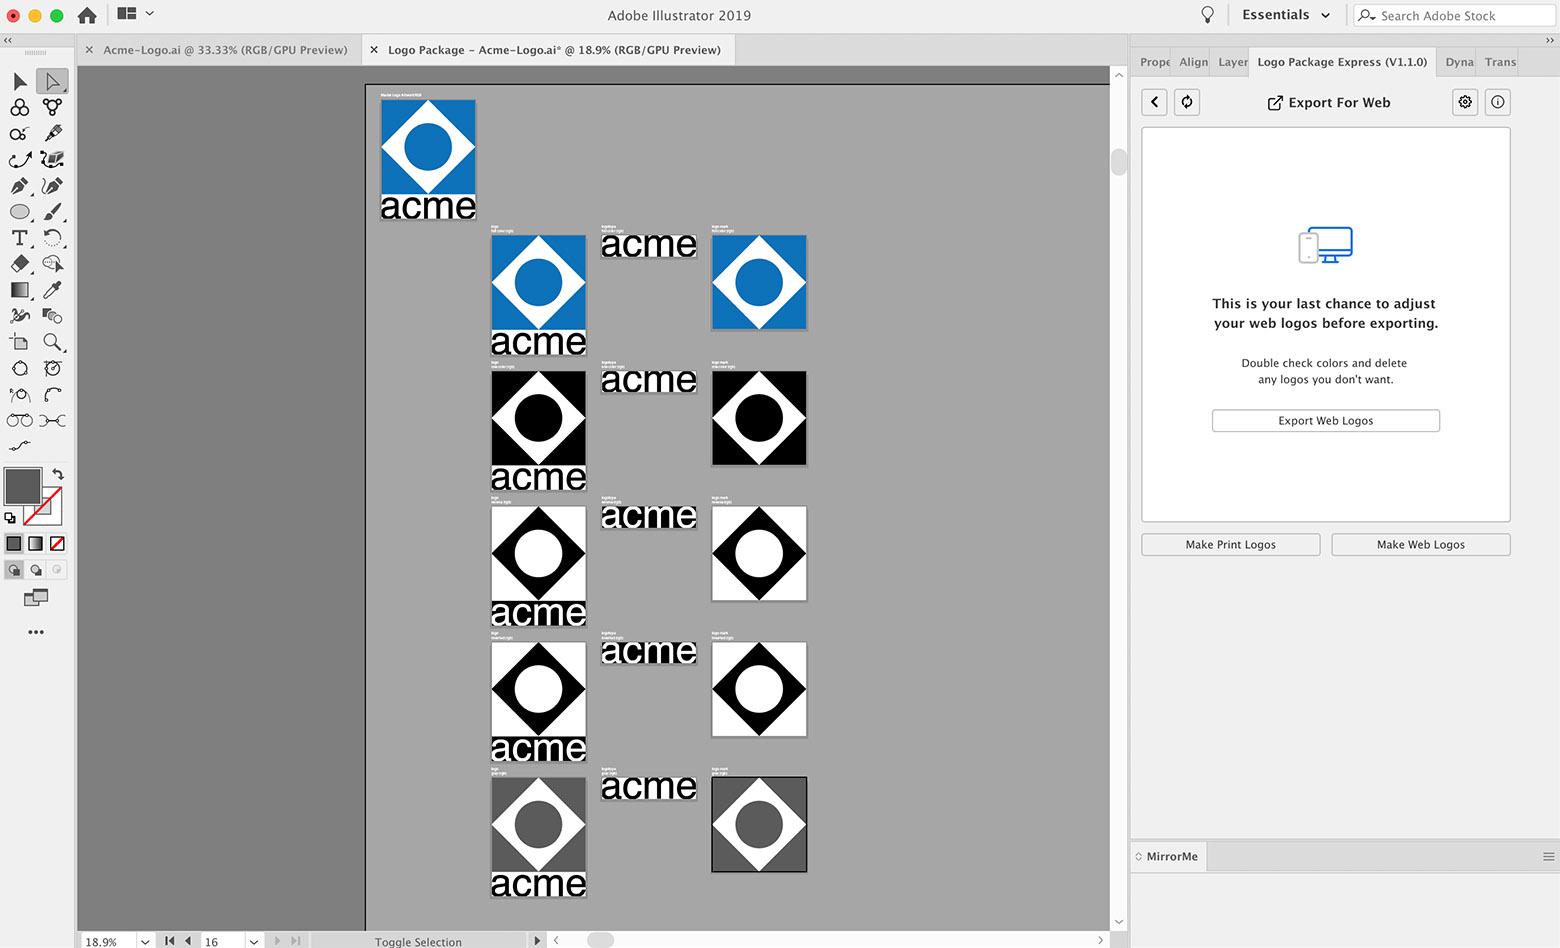This screenshot has width=1560, height=948.
Task: Select the Type tool
Action: pos(19,238)
